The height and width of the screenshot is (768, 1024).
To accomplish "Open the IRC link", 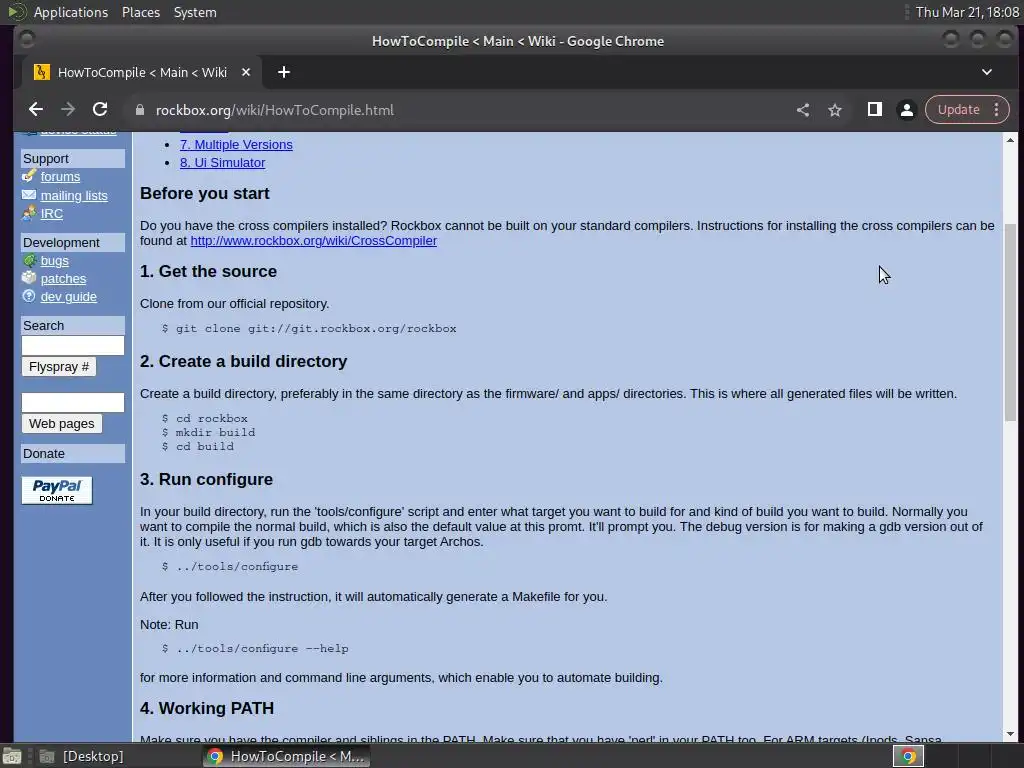I will pos(52,214).
